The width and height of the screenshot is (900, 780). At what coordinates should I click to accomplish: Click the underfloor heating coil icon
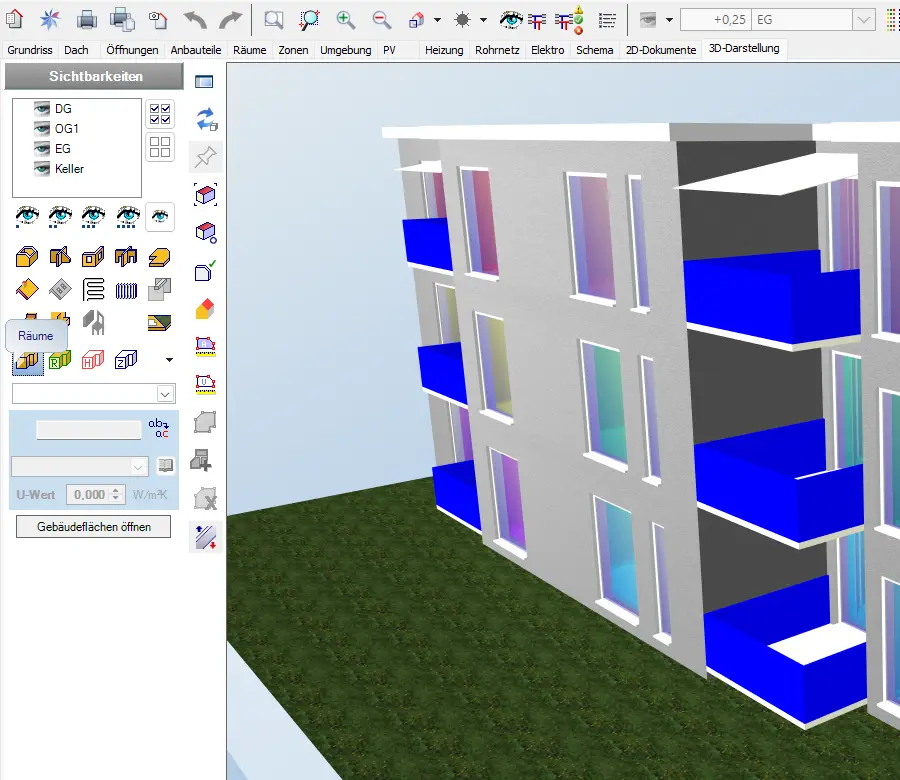93,290
